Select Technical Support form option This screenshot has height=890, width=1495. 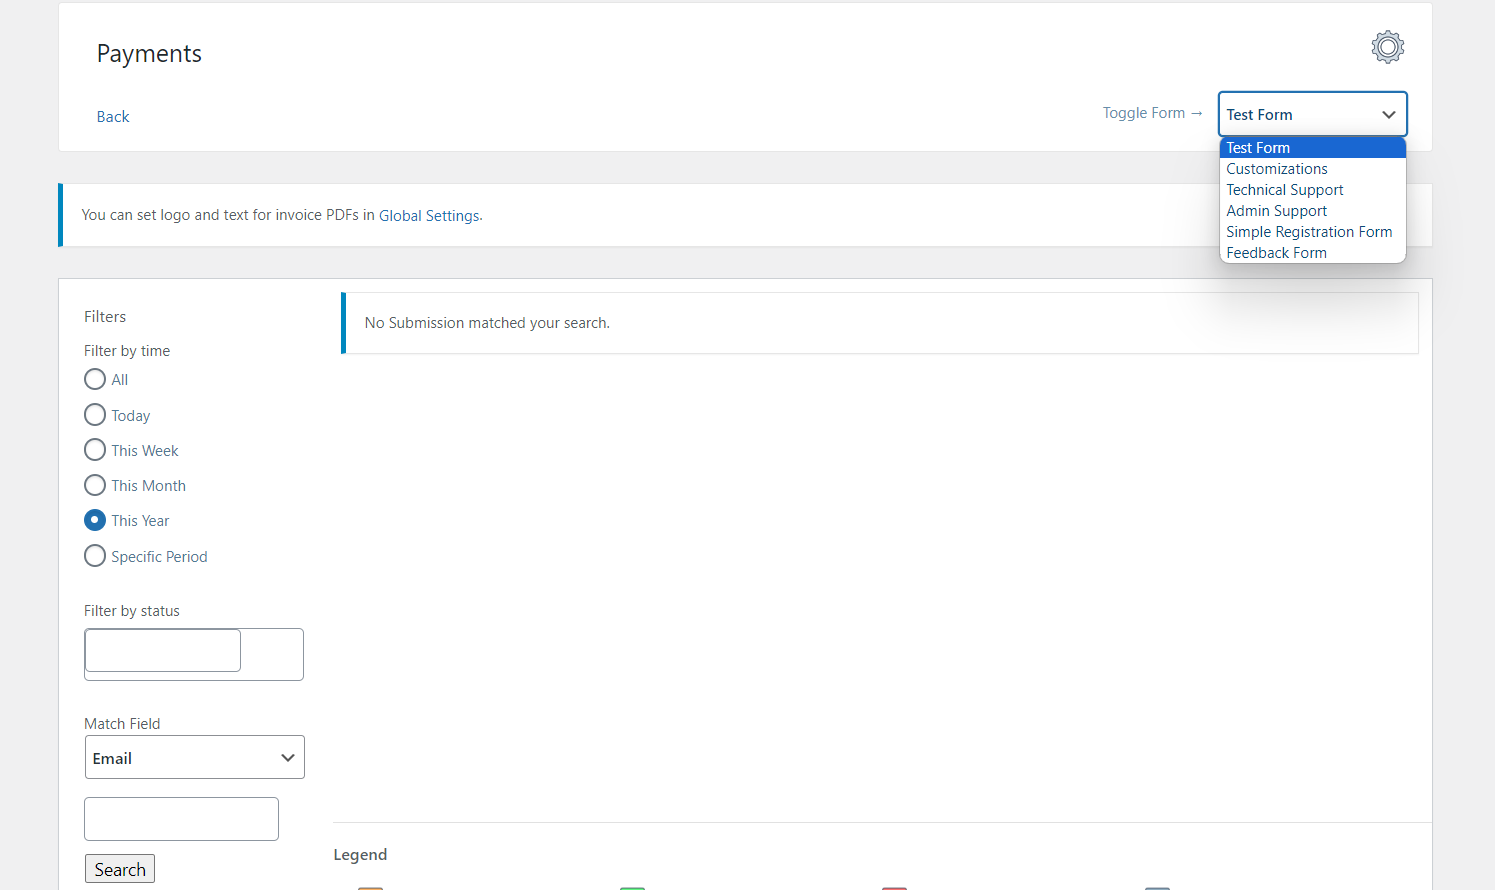click(1284, 189)
